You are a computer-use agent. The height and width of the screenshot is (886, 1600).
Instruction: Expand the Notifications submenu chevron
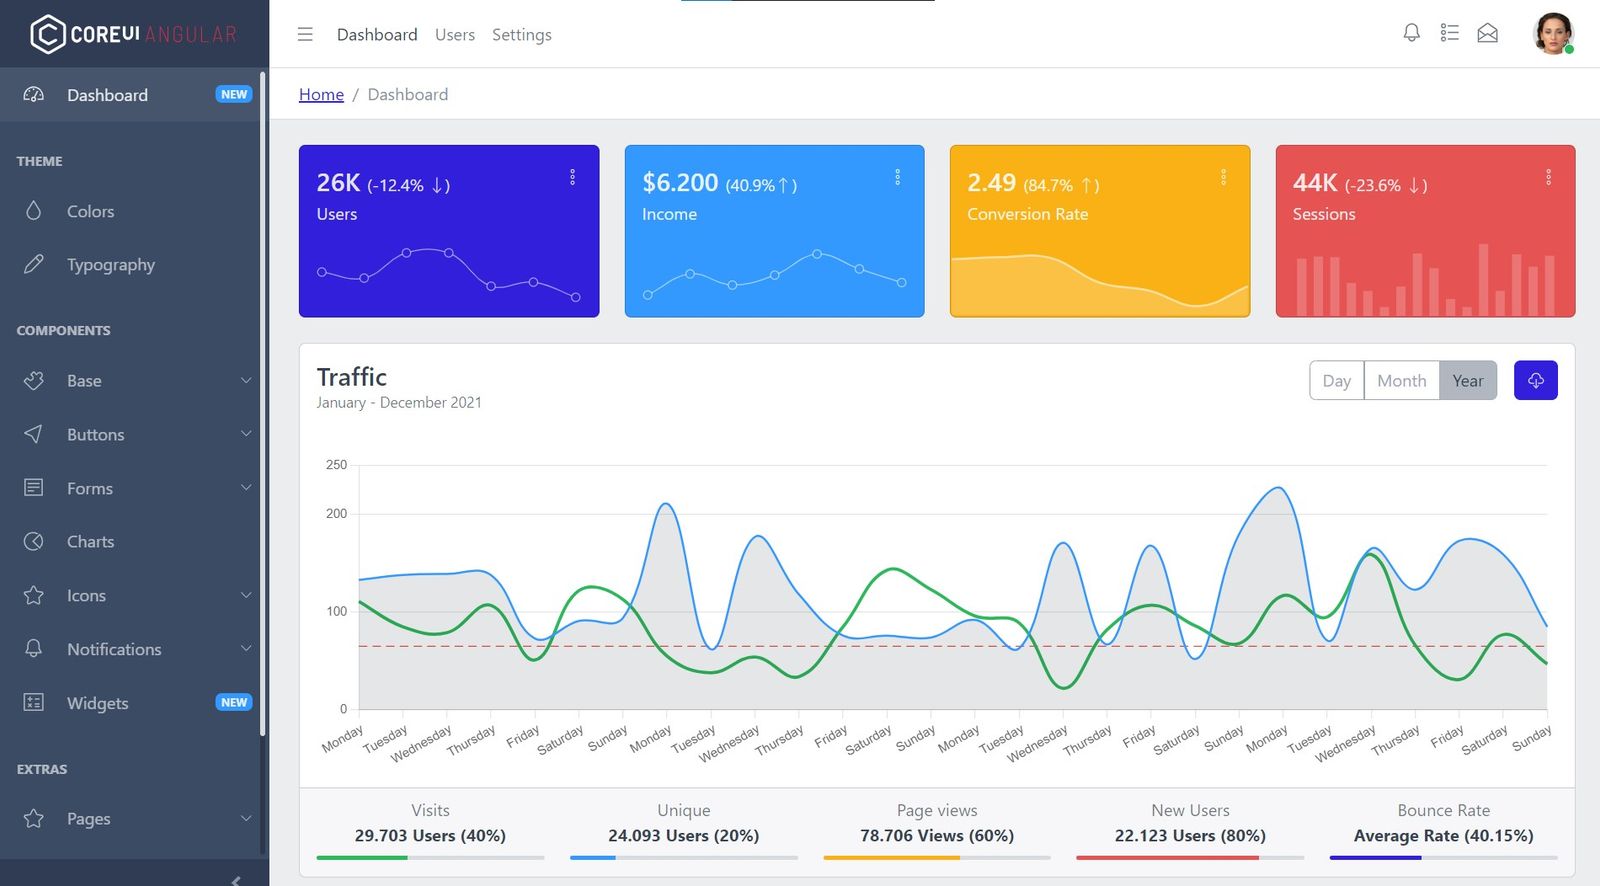(x=246, y=649)
